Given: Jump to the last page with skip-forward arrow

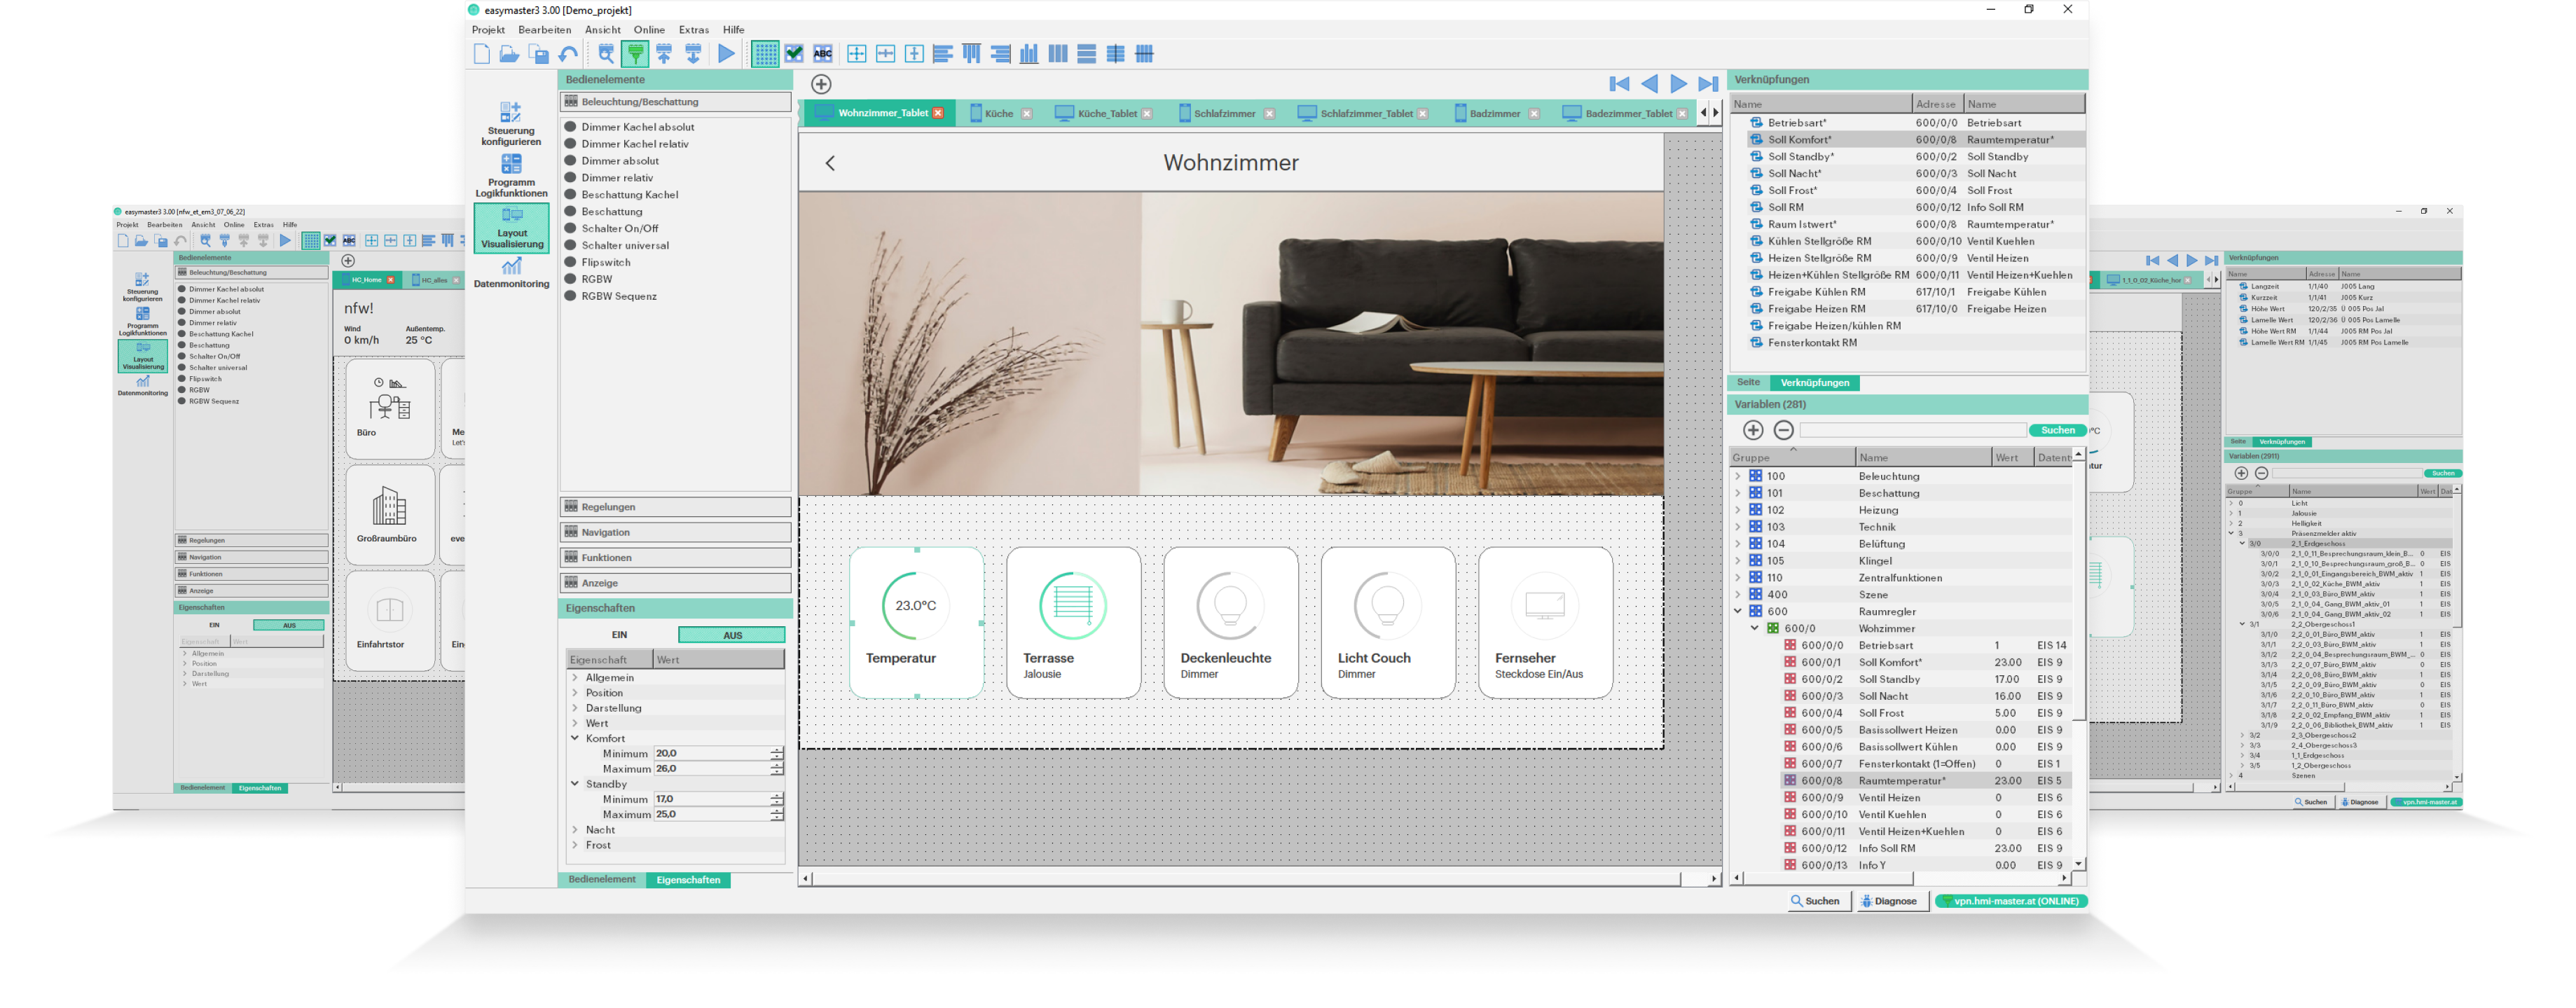Looking at the screenshot, I should tap(1708, 84).
